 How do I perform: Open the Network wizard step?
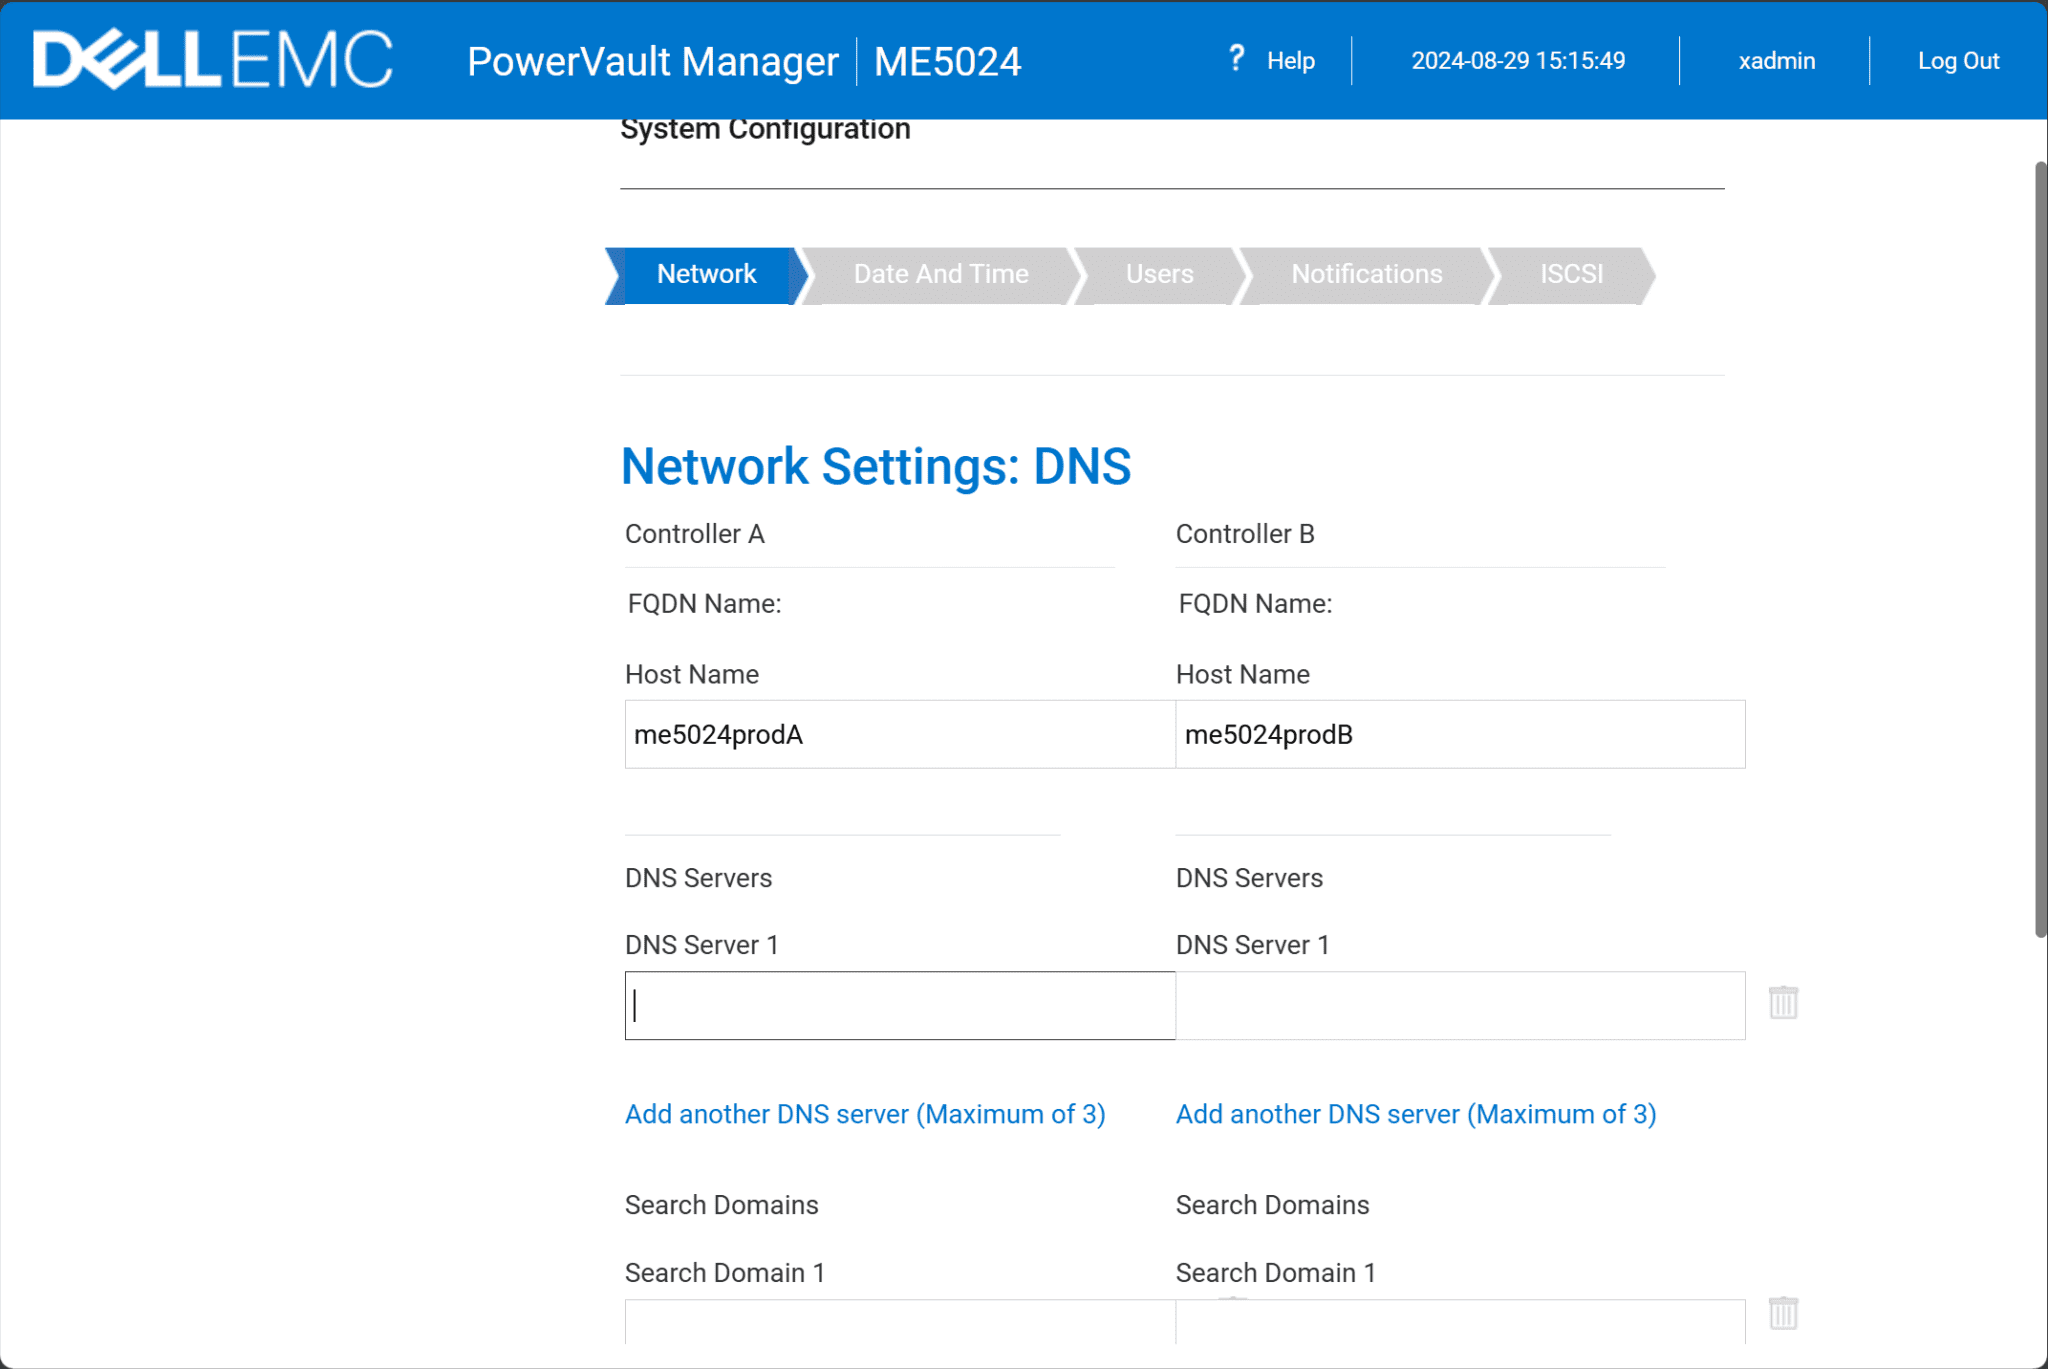point(706,274)
